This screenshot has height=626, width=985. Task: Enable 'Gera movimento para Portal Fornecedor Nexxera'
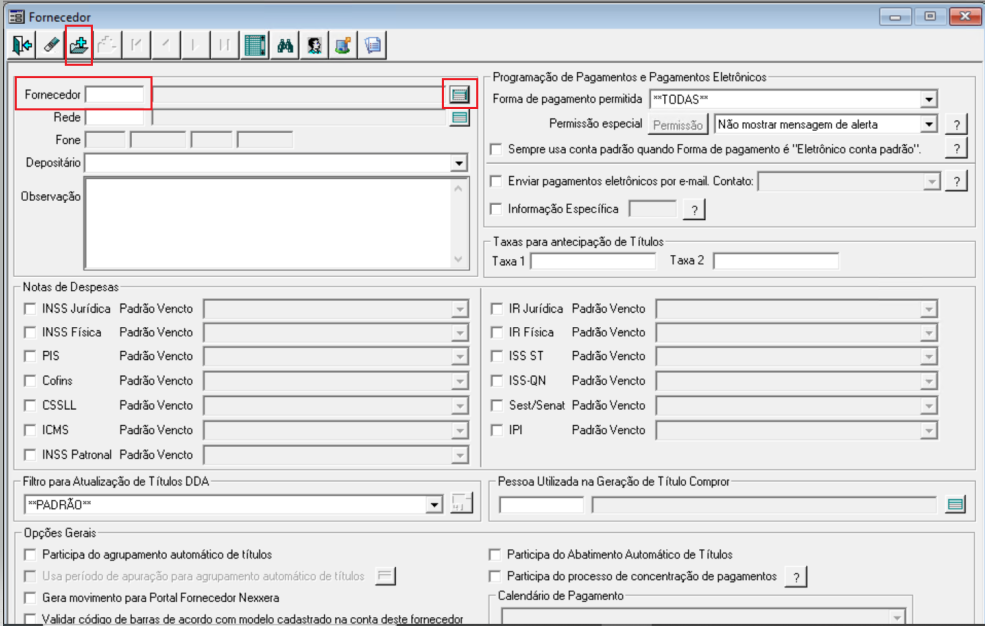(30, 597)
